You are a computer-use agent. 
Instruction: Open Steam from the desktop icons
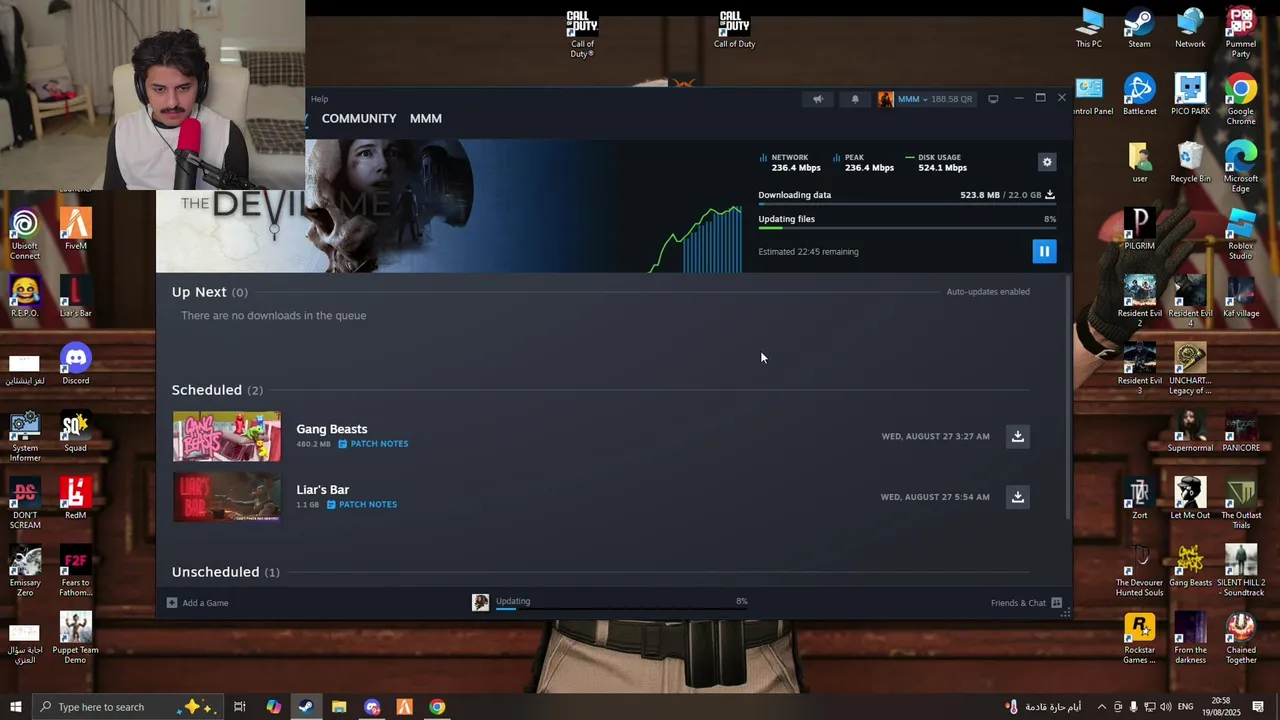coord(1139,29)
